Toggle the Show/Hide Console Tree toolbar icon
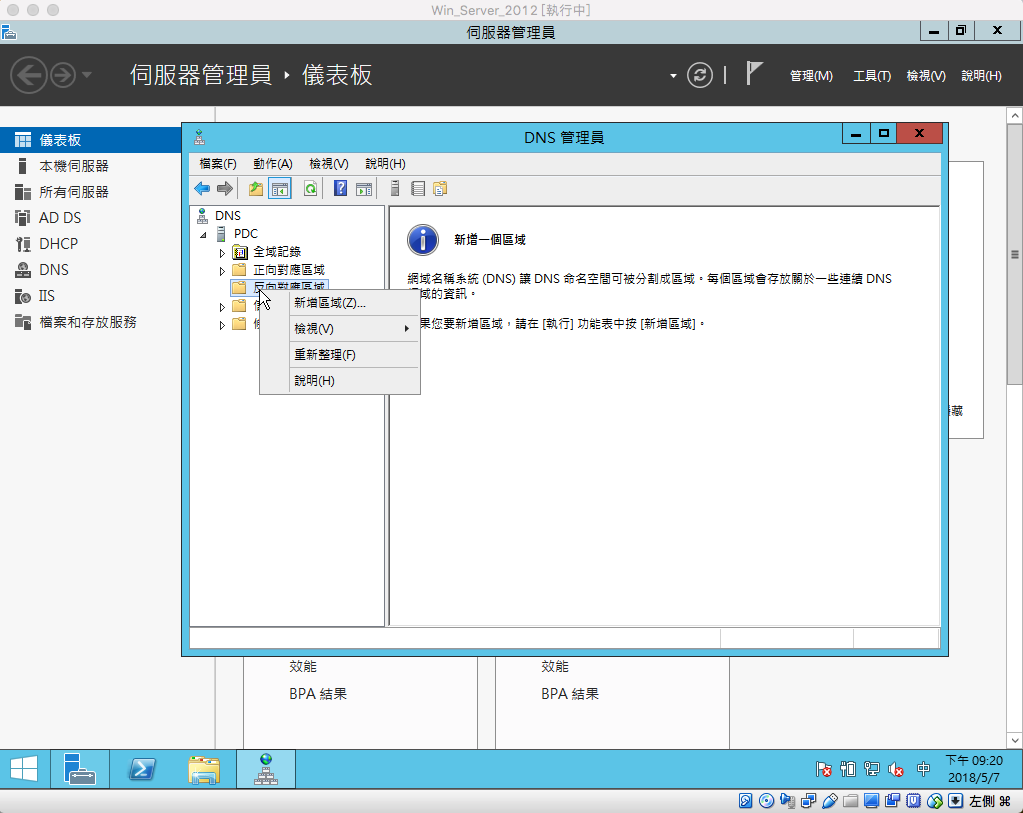Screen dimensions: 1023x813 279,189
